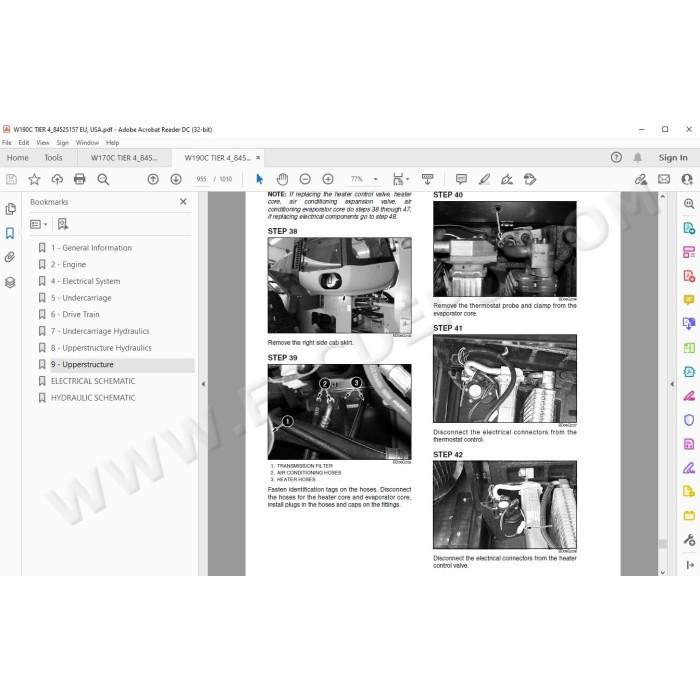Viewport: 700px width, 700px height.
Task: Click the scrolling mode keyboard icon
Action: click(x=427, y=179)
